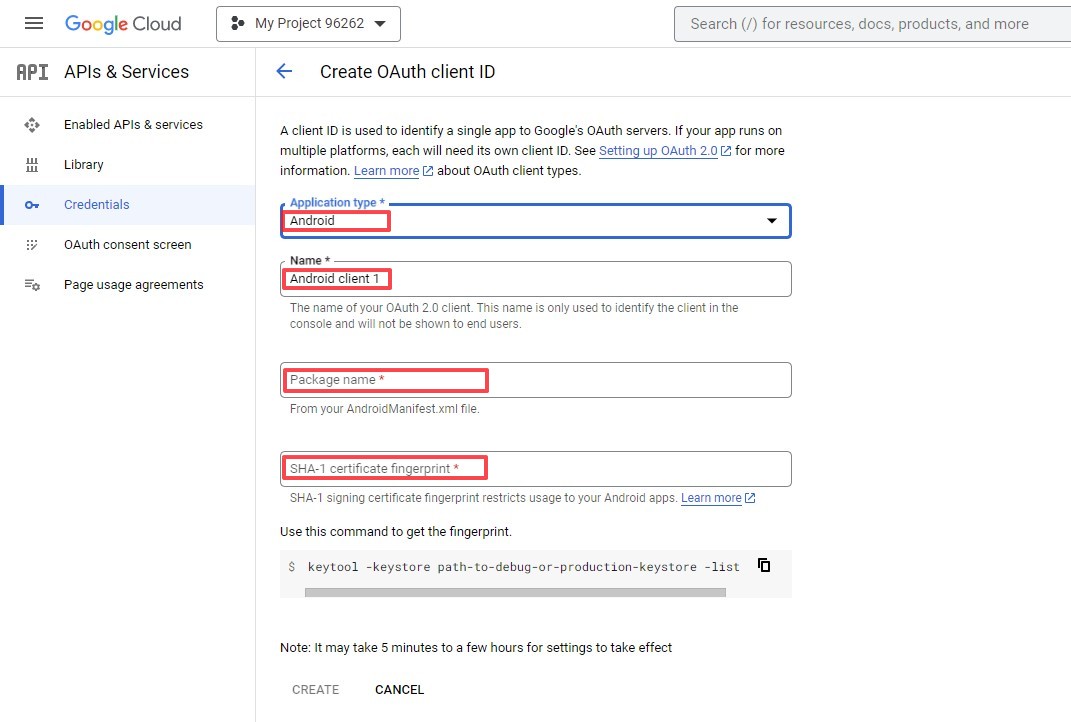Click the Google Cloud logo
Viewport: 1071px width, 722px height.
[x=123, y=23]
